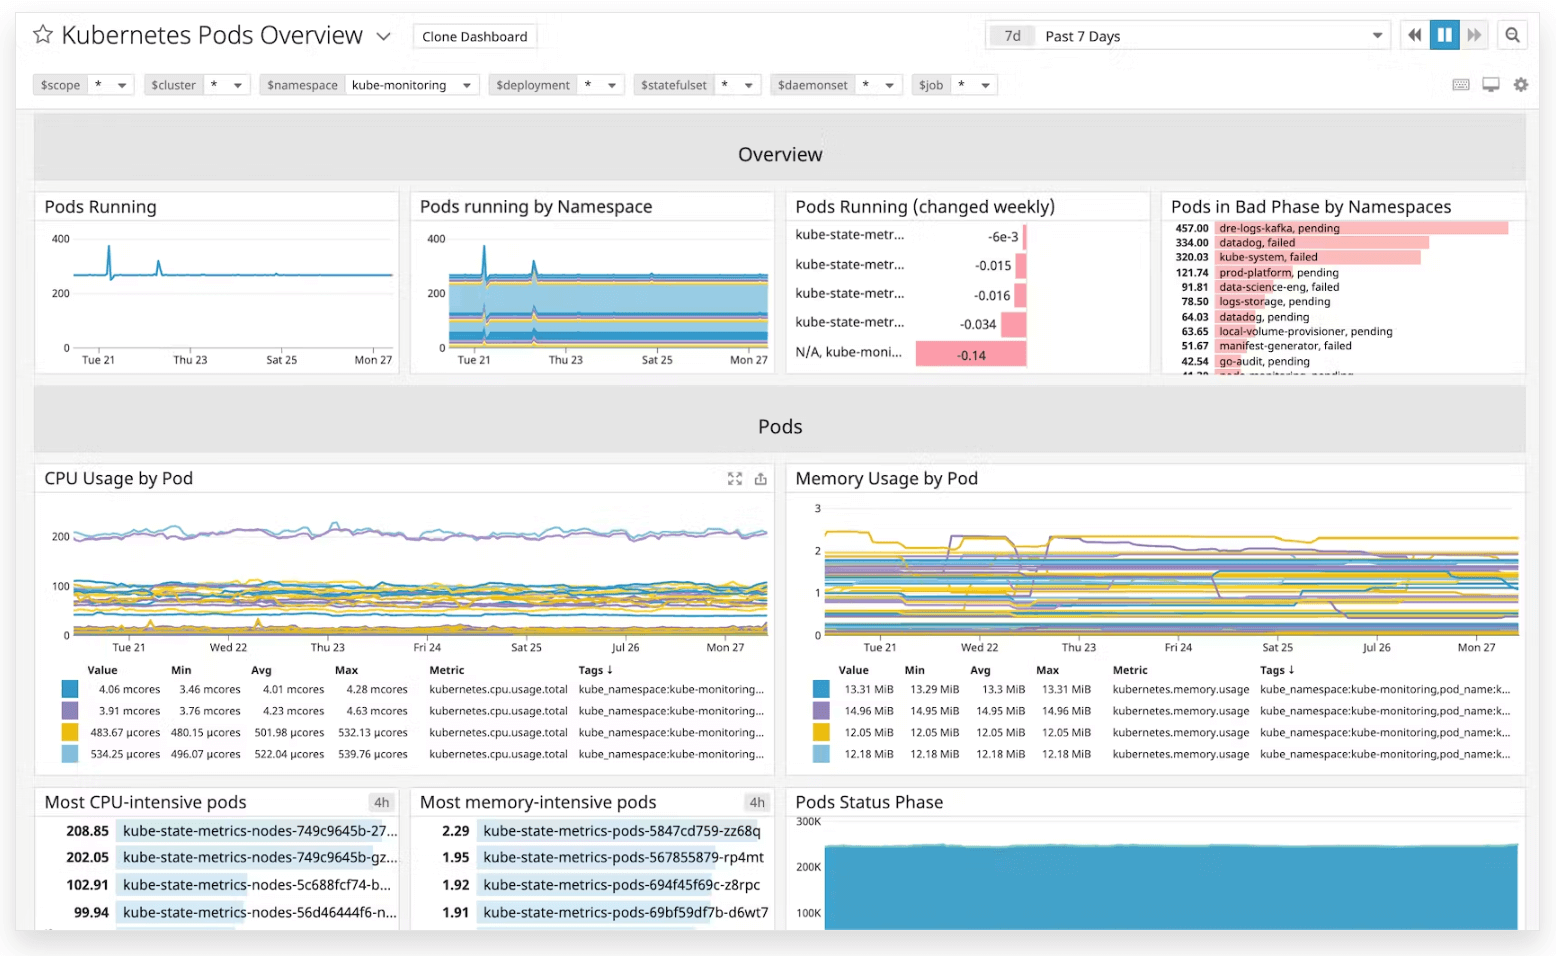Enable TV mode via monitor icon
1556x956 pixels.
(x=1491, y=85)
